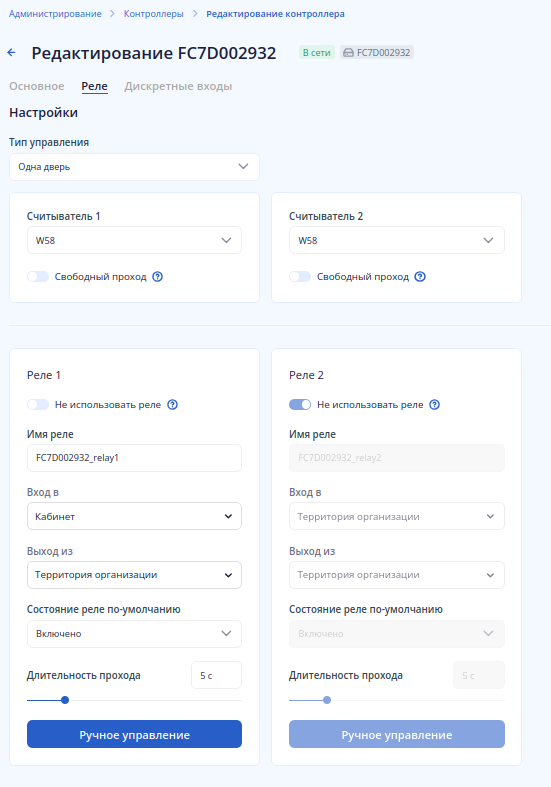Toggle Не использовать реле for Реле 1
The height and width of the screenshot is (787, 551).
pos(38,405)
